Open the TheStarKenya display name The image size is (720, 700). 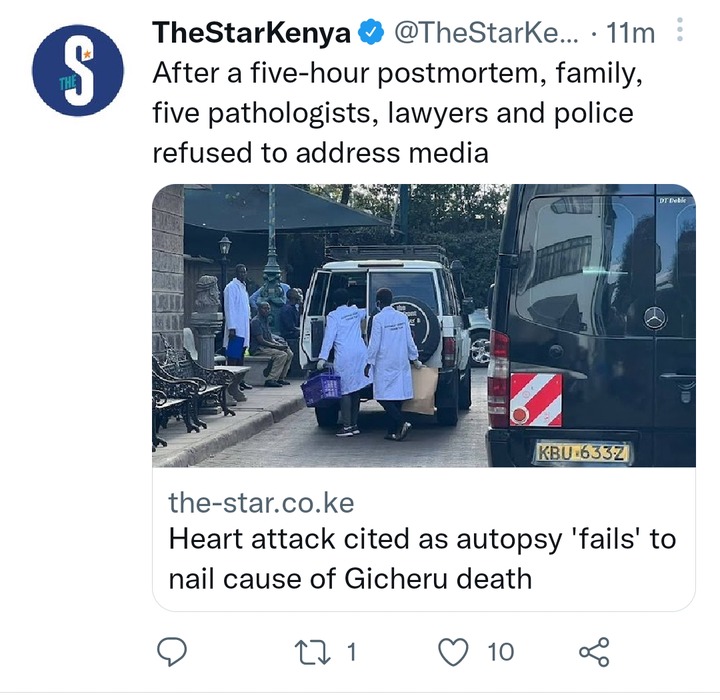[252, 33]
